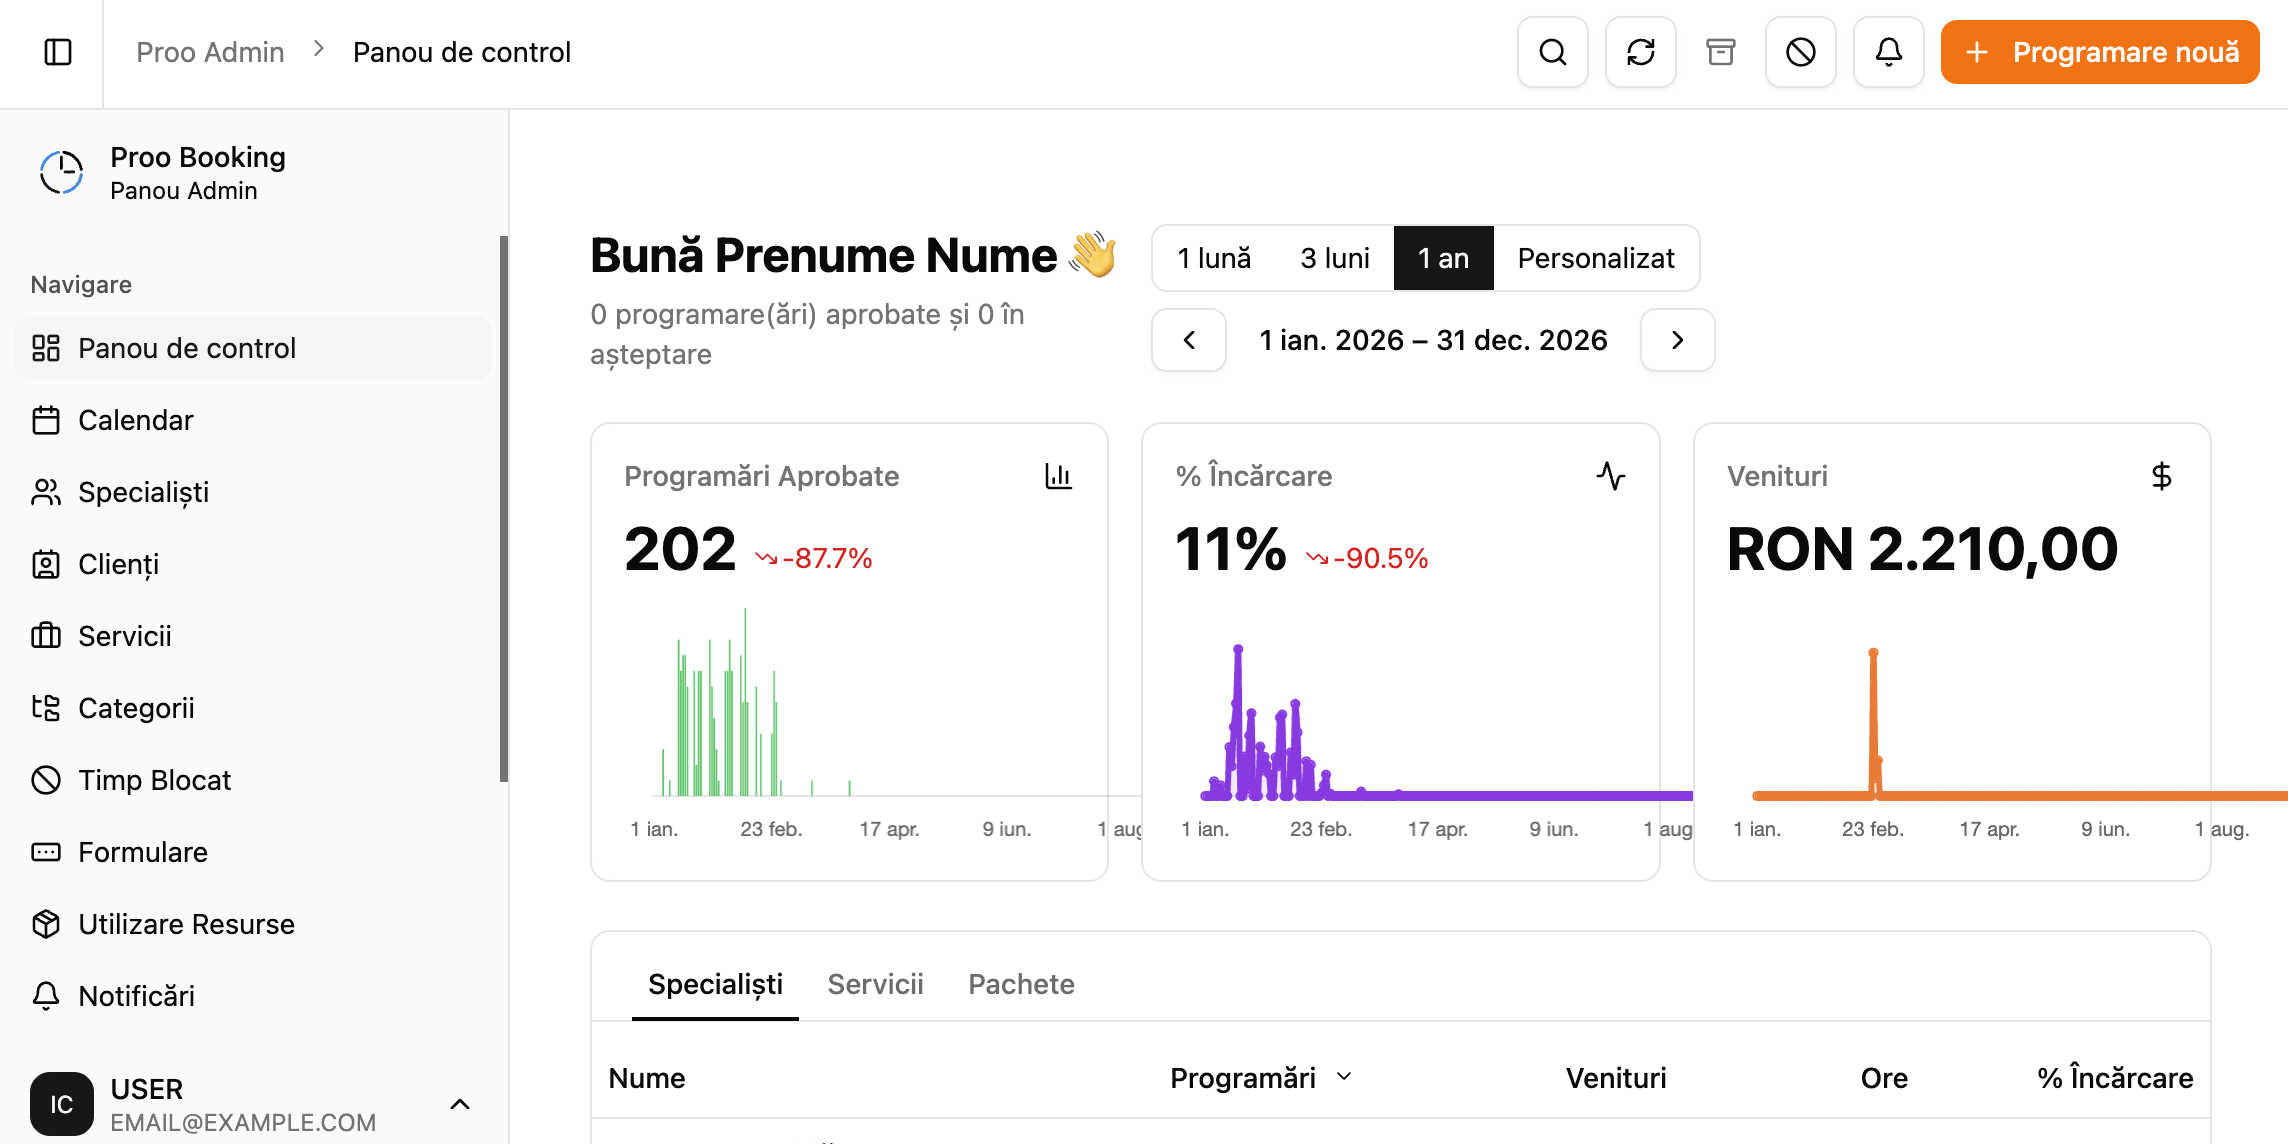Select the 1 lună range option
2288x1144 pixels.
(x=1214, y=258)
